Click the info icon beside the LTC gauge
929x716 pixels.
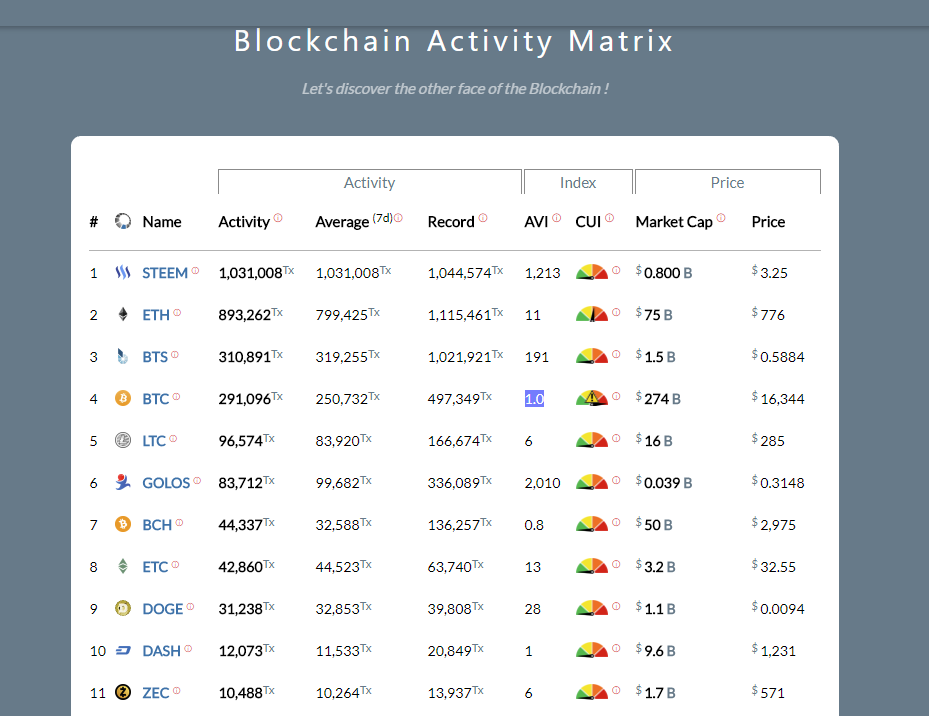pyautogui.click(x=616, y=438)
